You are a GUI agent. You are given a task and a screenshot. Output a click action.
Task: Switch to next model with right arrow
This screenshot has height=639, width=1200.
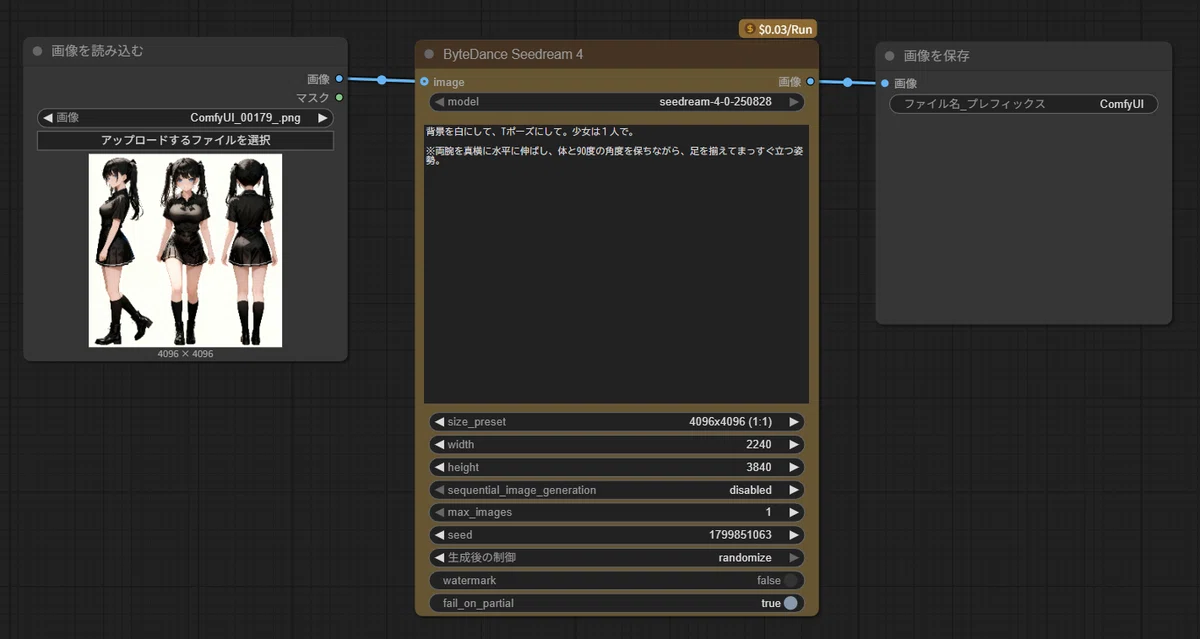coord(794,102)
